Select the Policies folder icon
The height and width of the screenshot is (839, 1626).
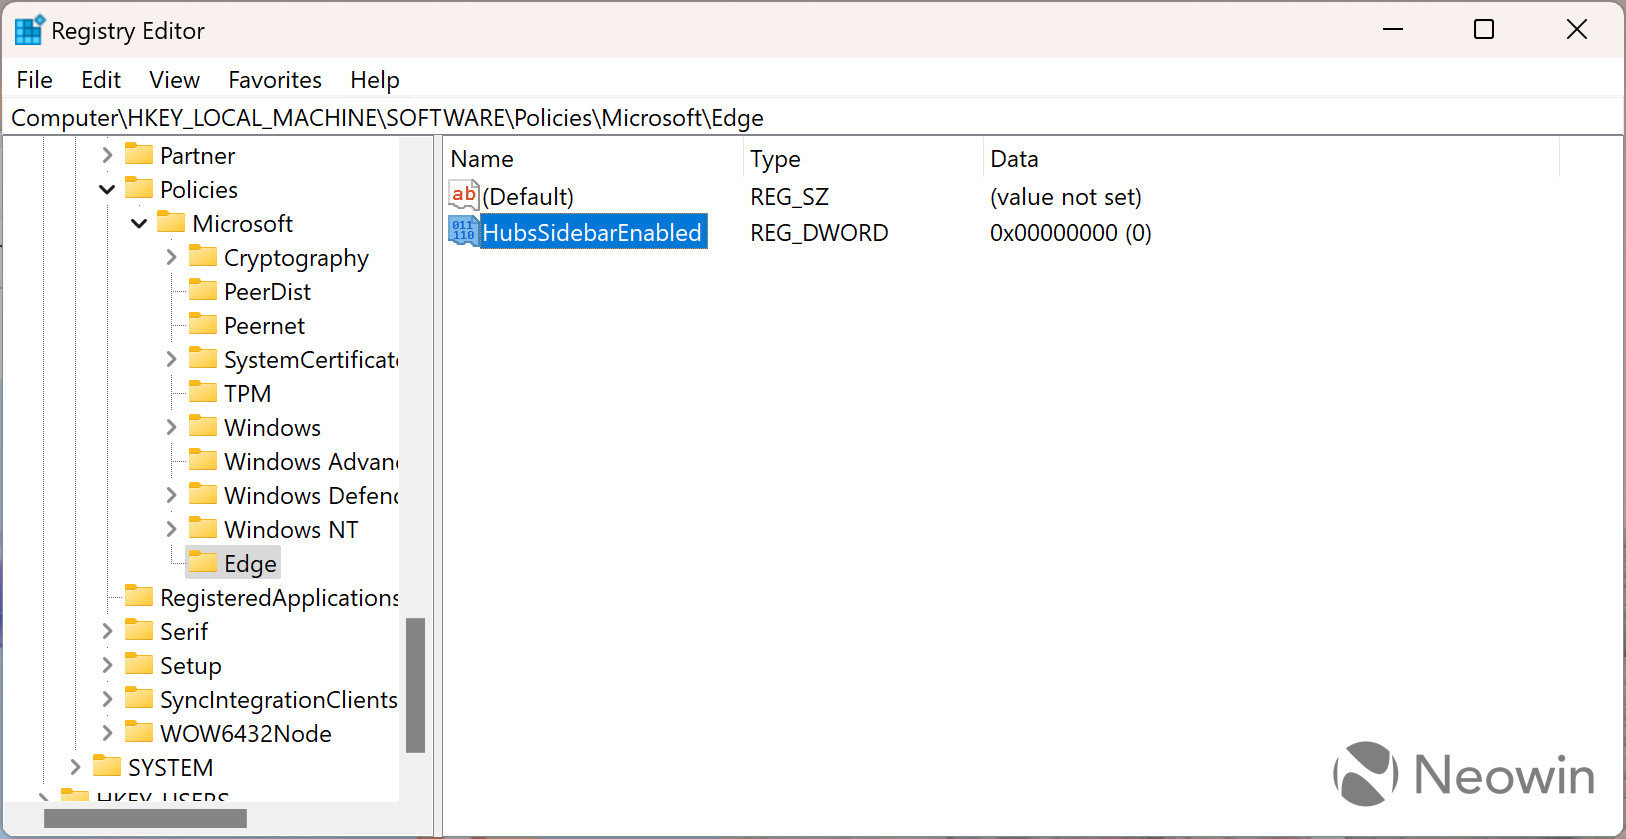(139, 188)
